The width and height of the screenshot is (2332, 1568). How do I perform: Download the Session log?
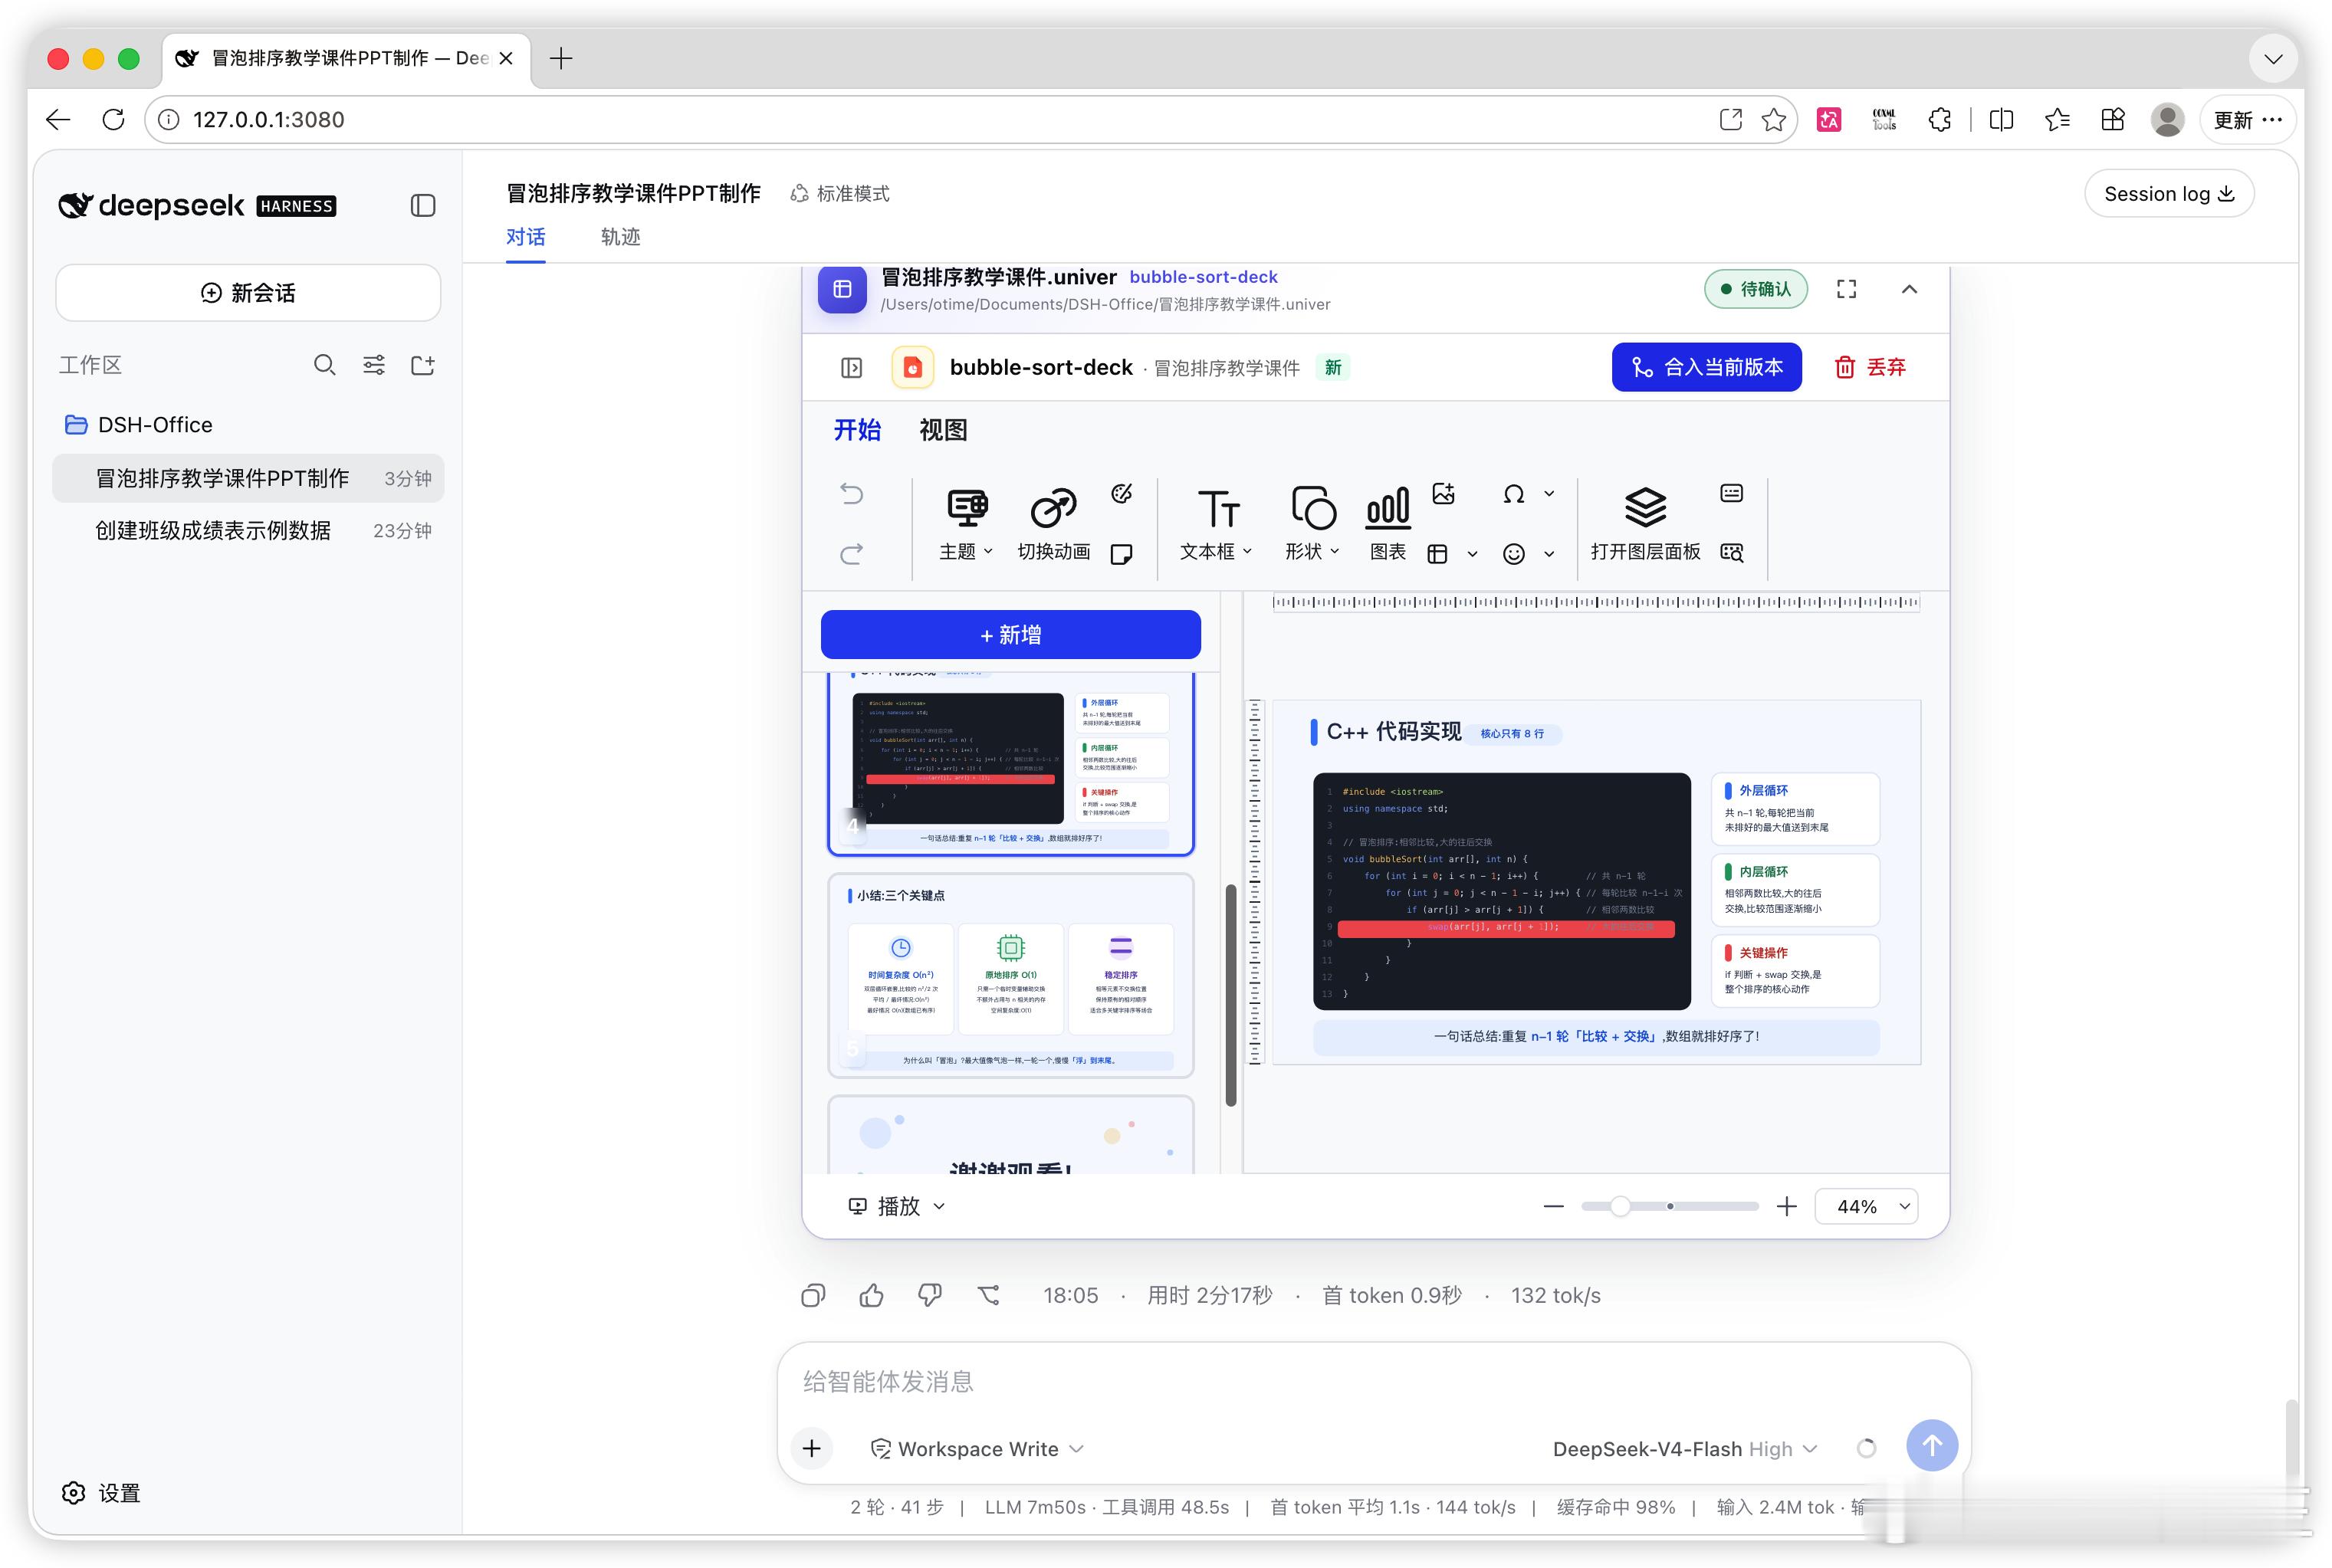coord(2168,194)
